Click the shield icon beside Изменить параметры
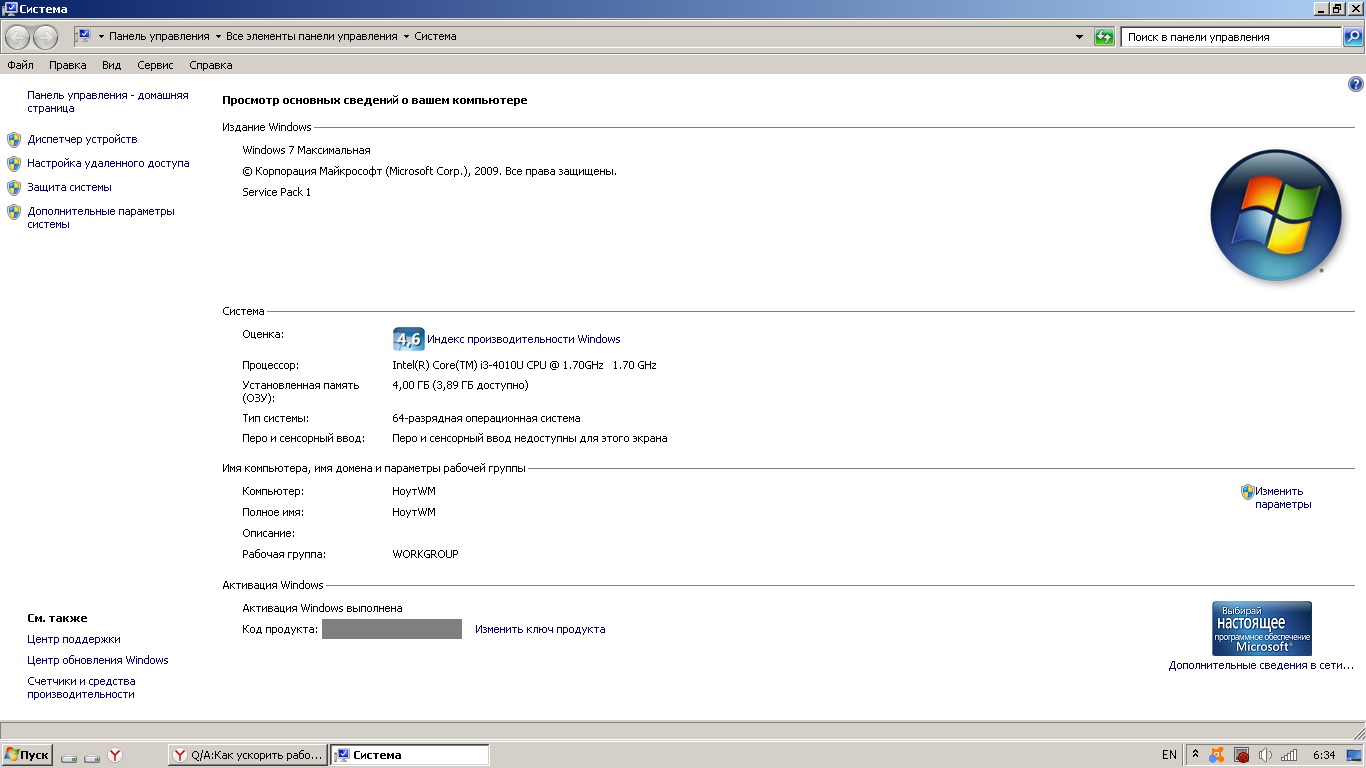The image size is (1366, 768). [x=1247, y=492]
